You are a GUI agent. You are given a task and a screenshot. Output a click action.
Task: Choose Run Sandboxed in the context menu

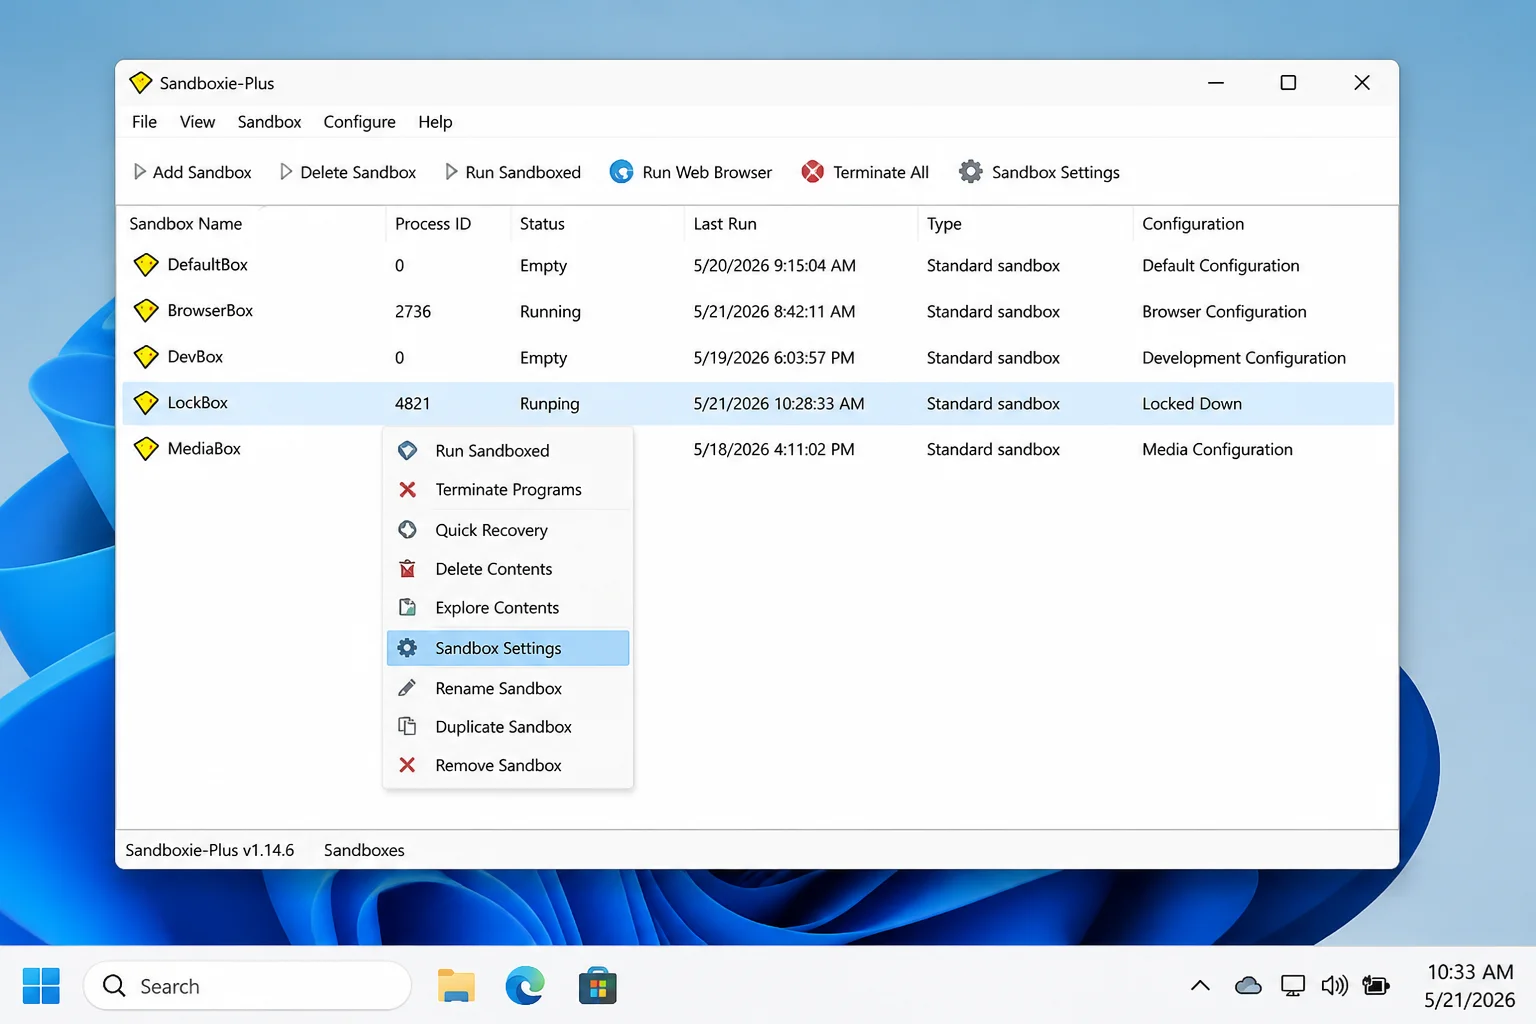tap(508, 451)
